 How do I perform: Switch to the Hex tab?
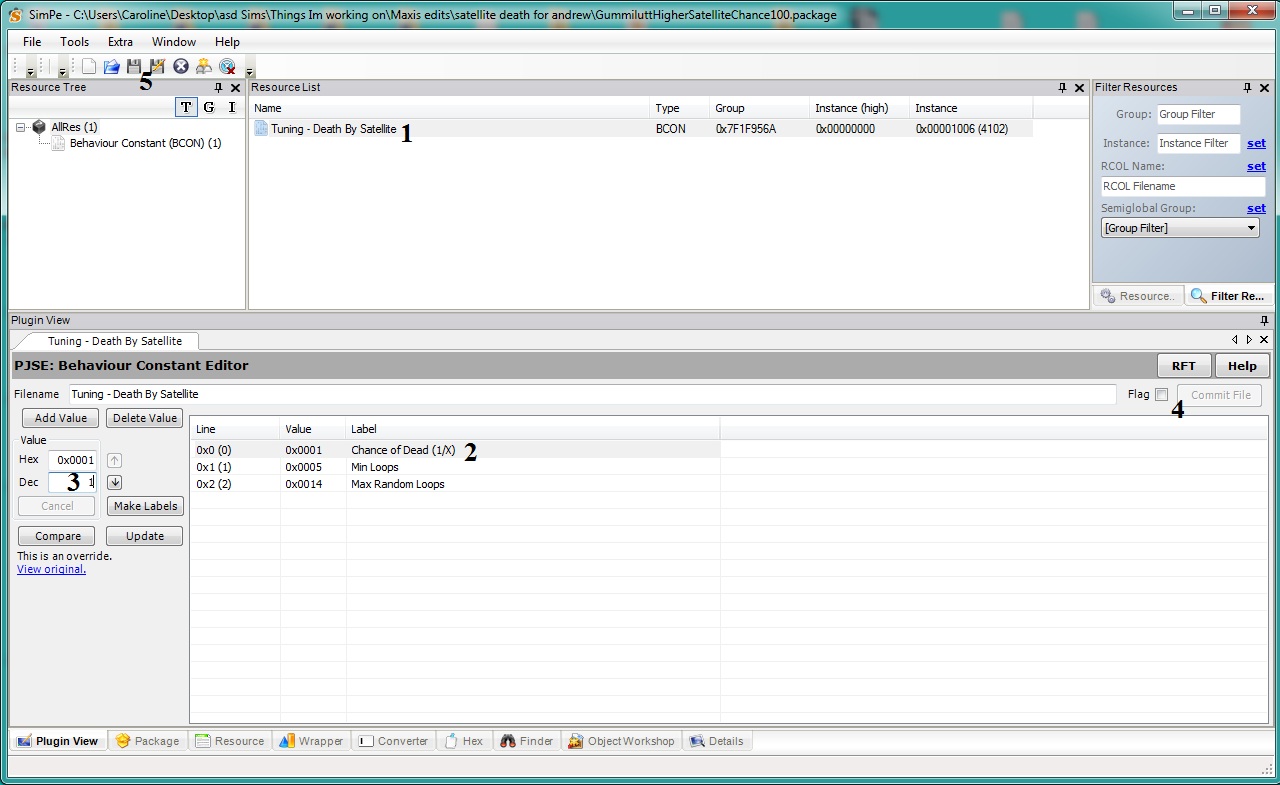(x=464, y=741)
